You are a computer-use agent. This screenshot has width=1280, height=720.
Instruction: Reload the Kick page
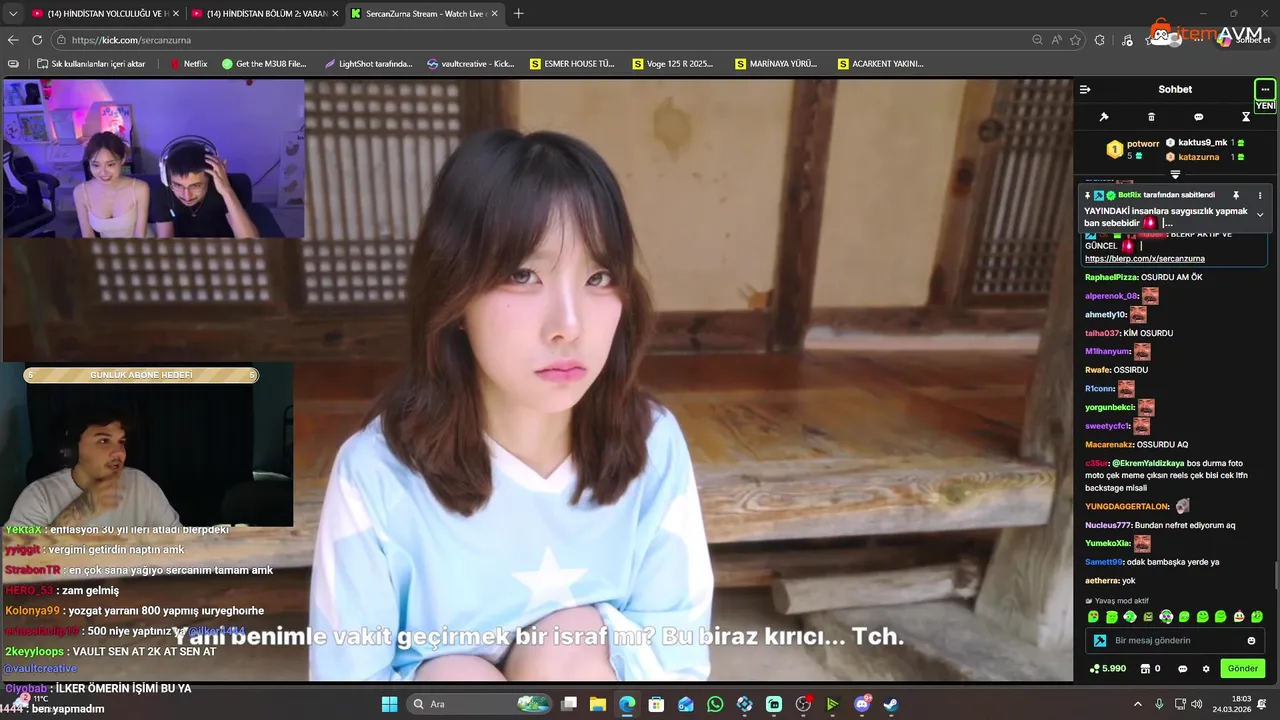(x=37, y=40)
